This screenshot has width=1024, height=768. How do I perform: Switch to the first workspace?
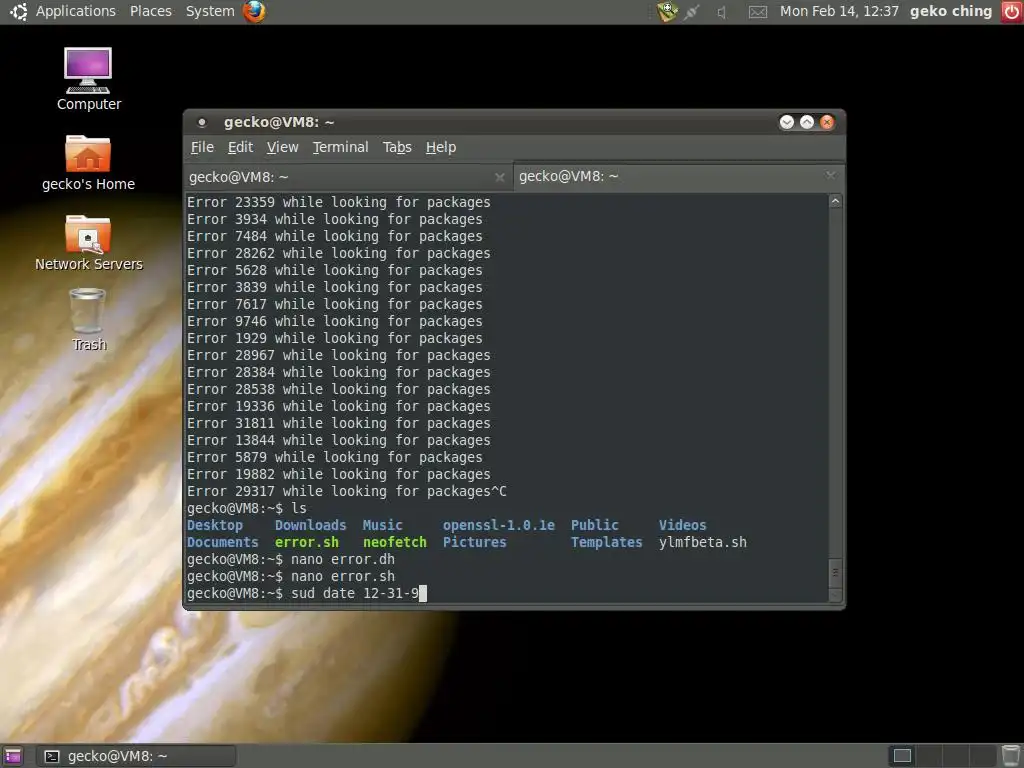902,756
